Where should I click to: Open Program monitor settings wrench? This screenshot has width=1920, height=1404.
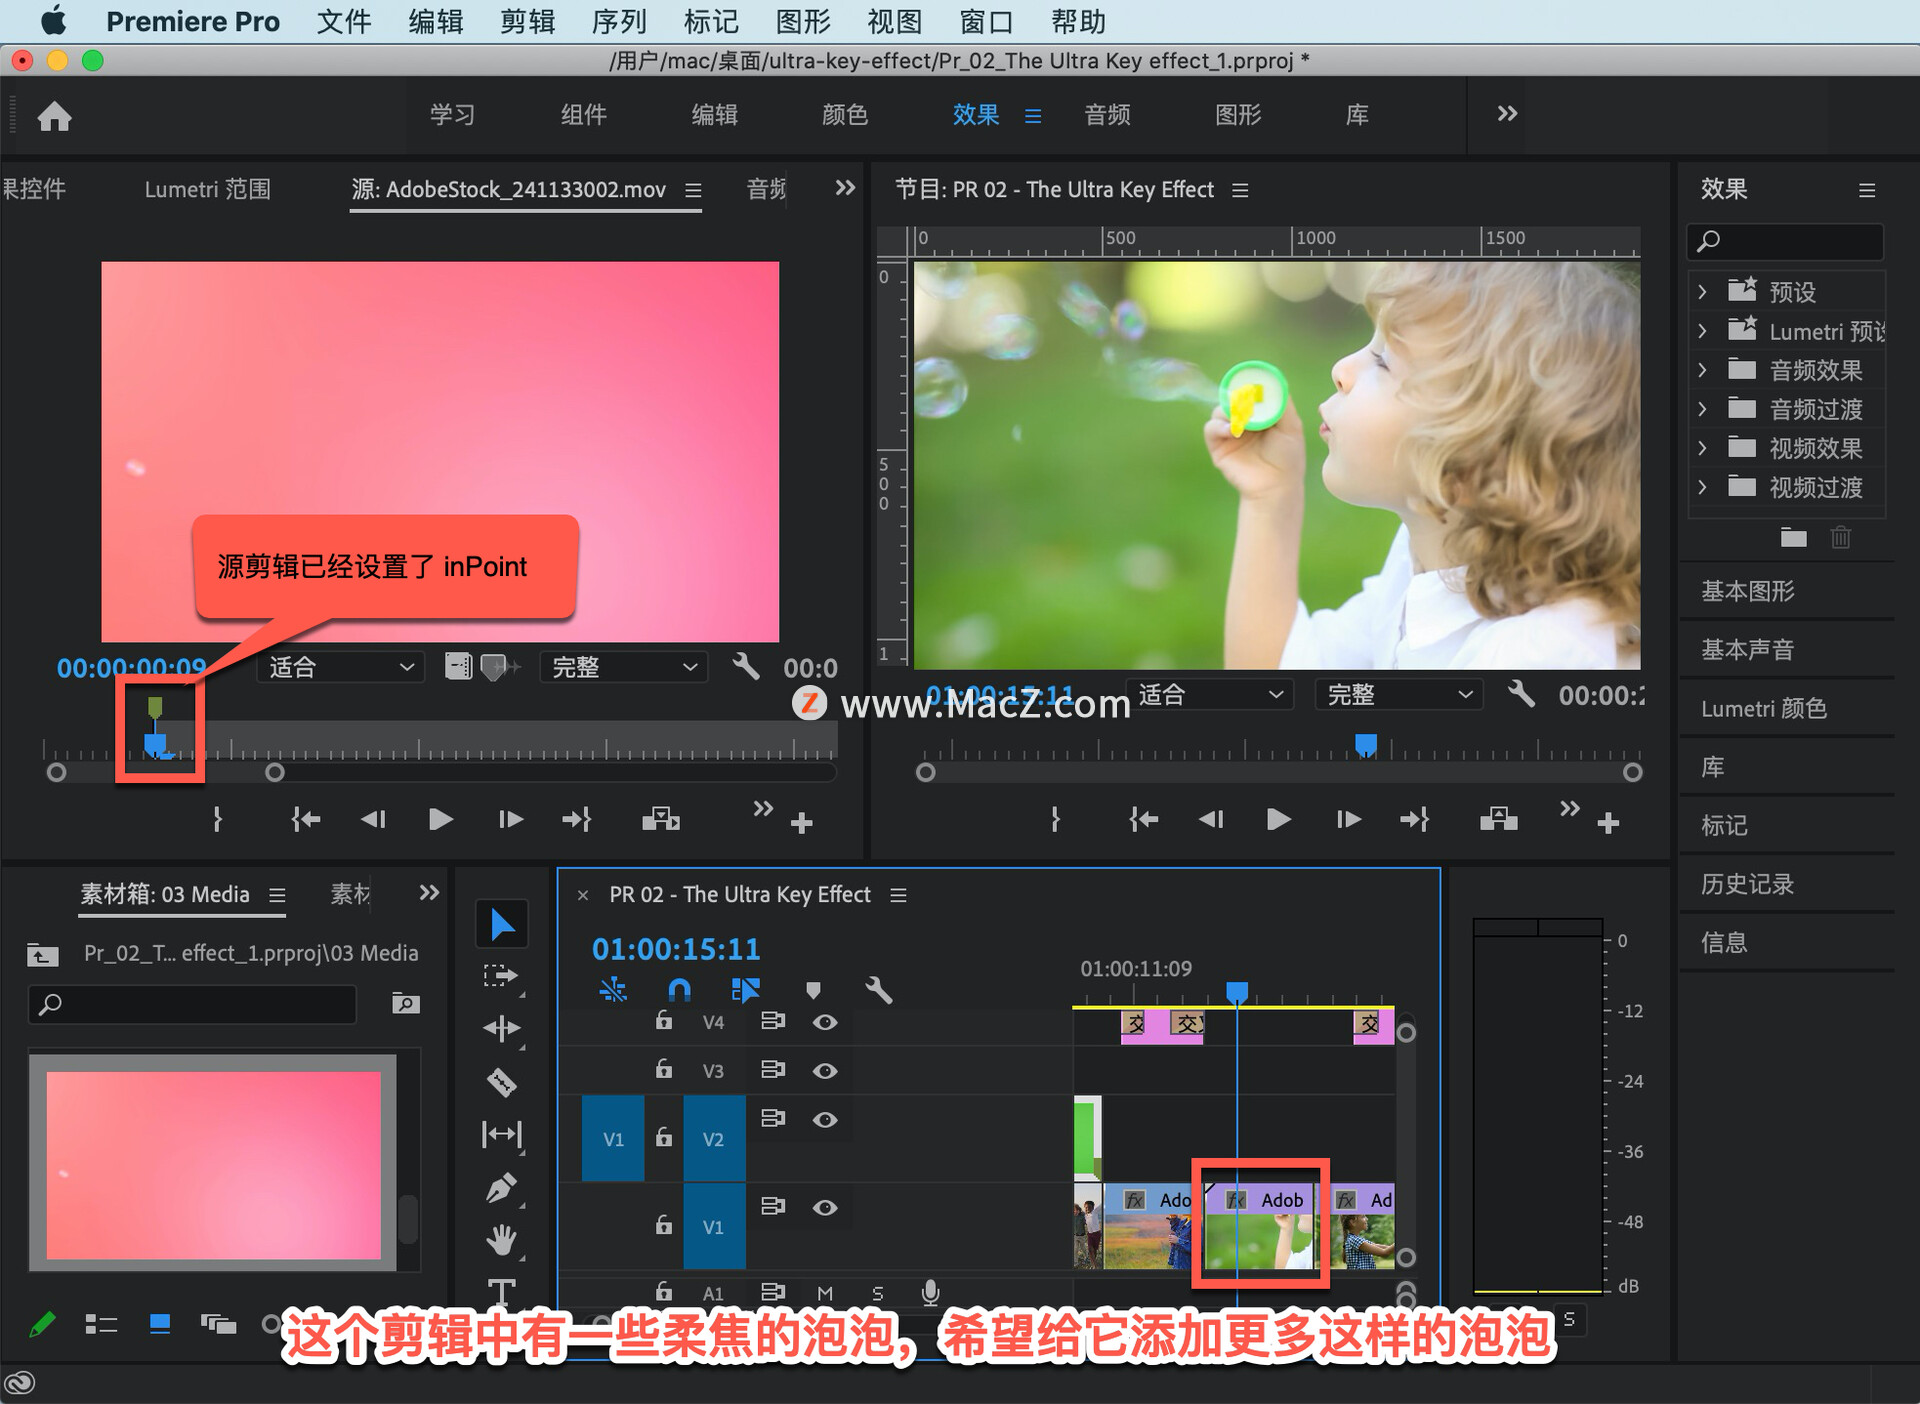(x=1521, y=694)
